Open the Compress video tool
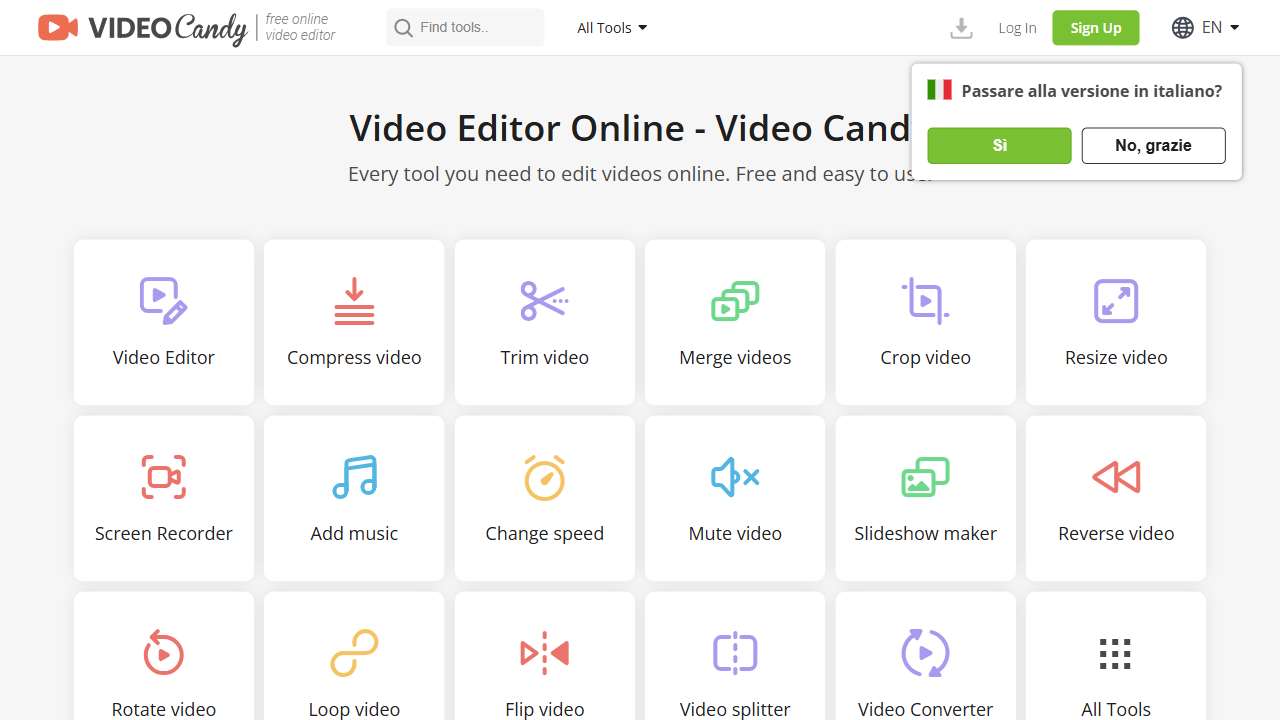The height and width of the screenshot is (720, 1280). pyautogui.click(x=354, y=322)
